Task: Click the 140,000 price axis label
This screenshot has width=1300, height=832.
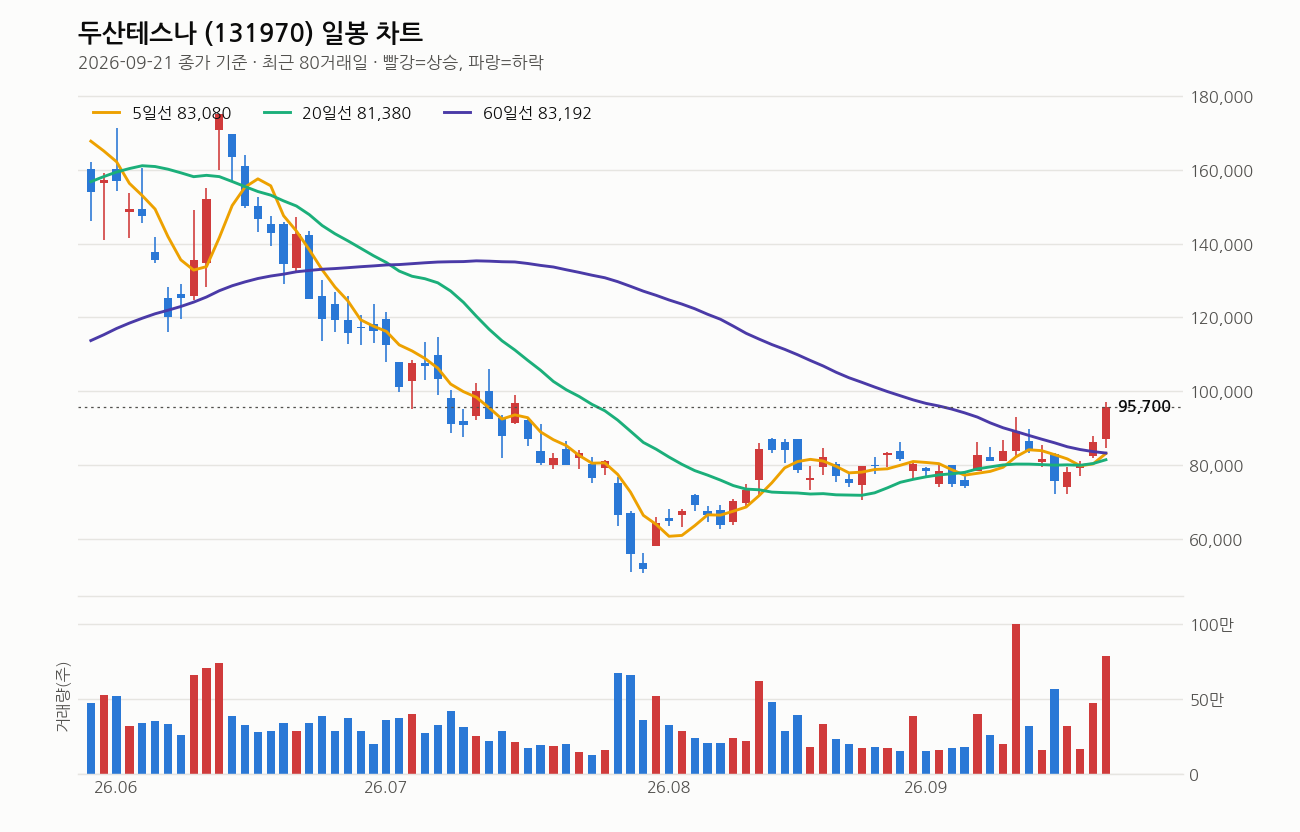Action: pyautogui.click(x=1221, y=245)
